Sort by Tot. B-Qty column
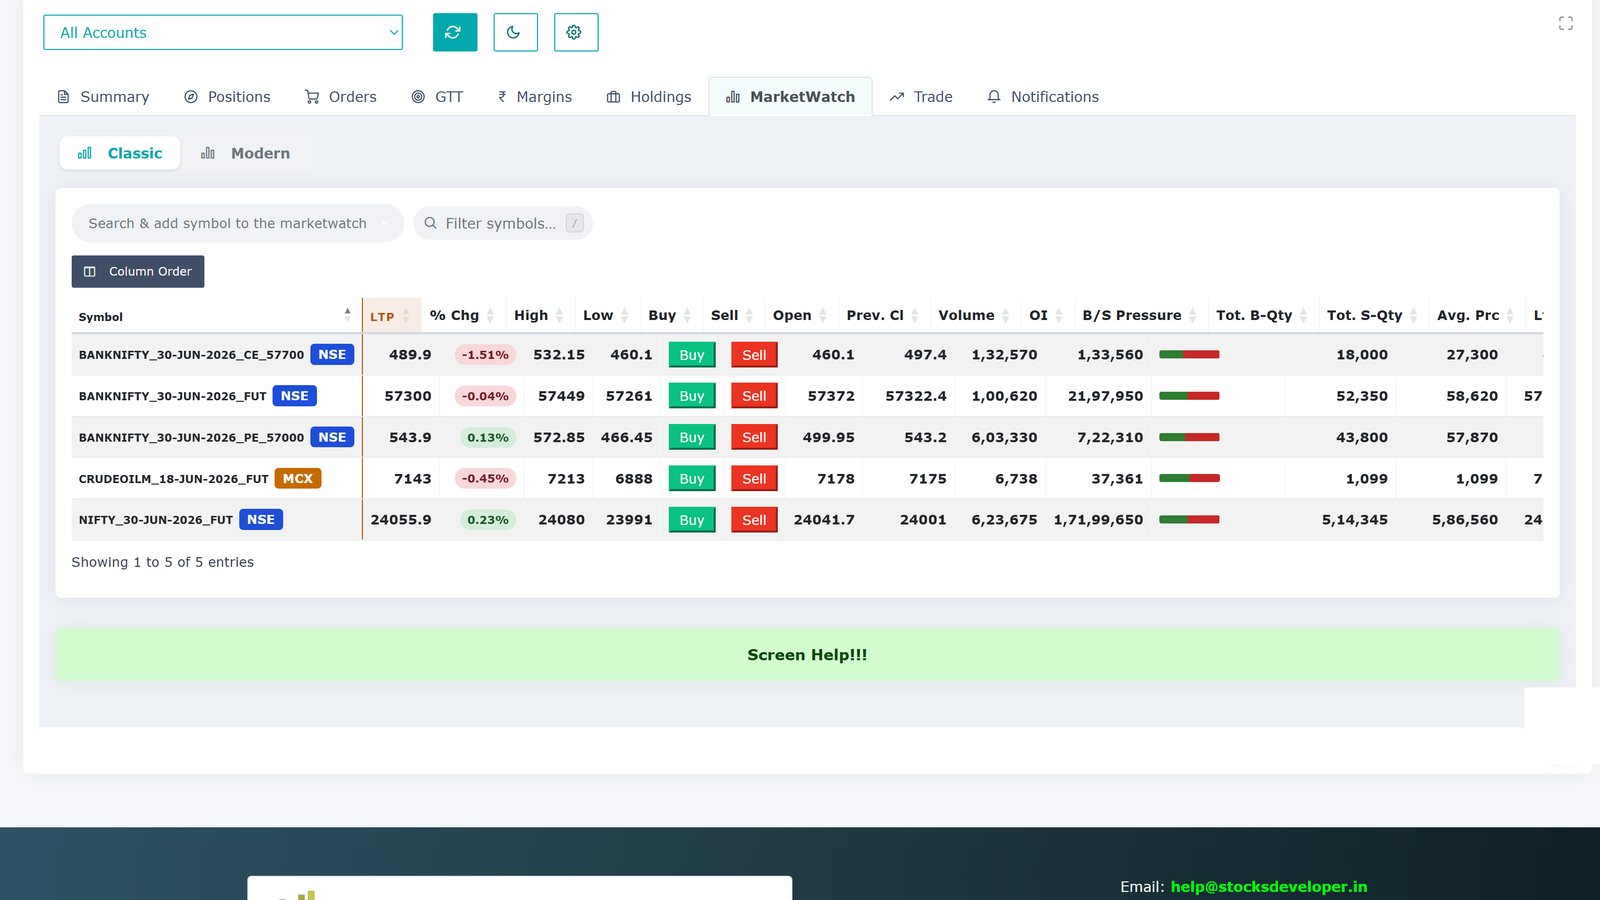 coord(1263,315)
